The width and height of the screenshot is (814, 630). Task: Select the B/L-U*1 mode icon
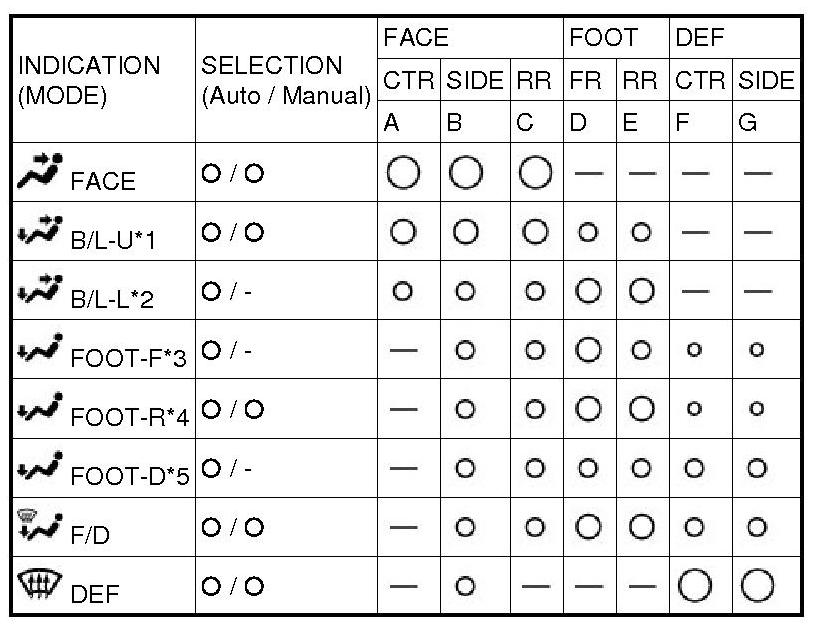tap(40, 232)
